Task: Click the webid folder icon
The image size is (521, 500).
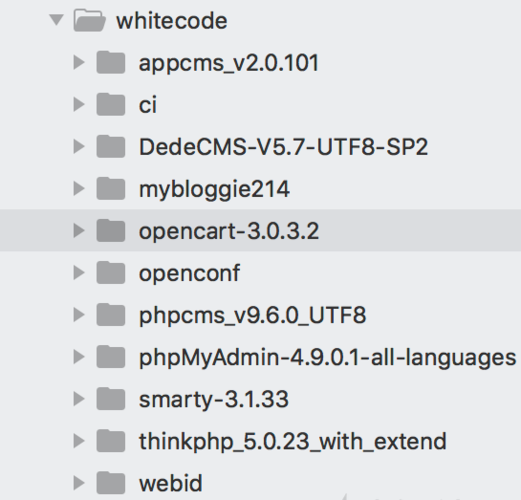Action: (x=111, y=483)
